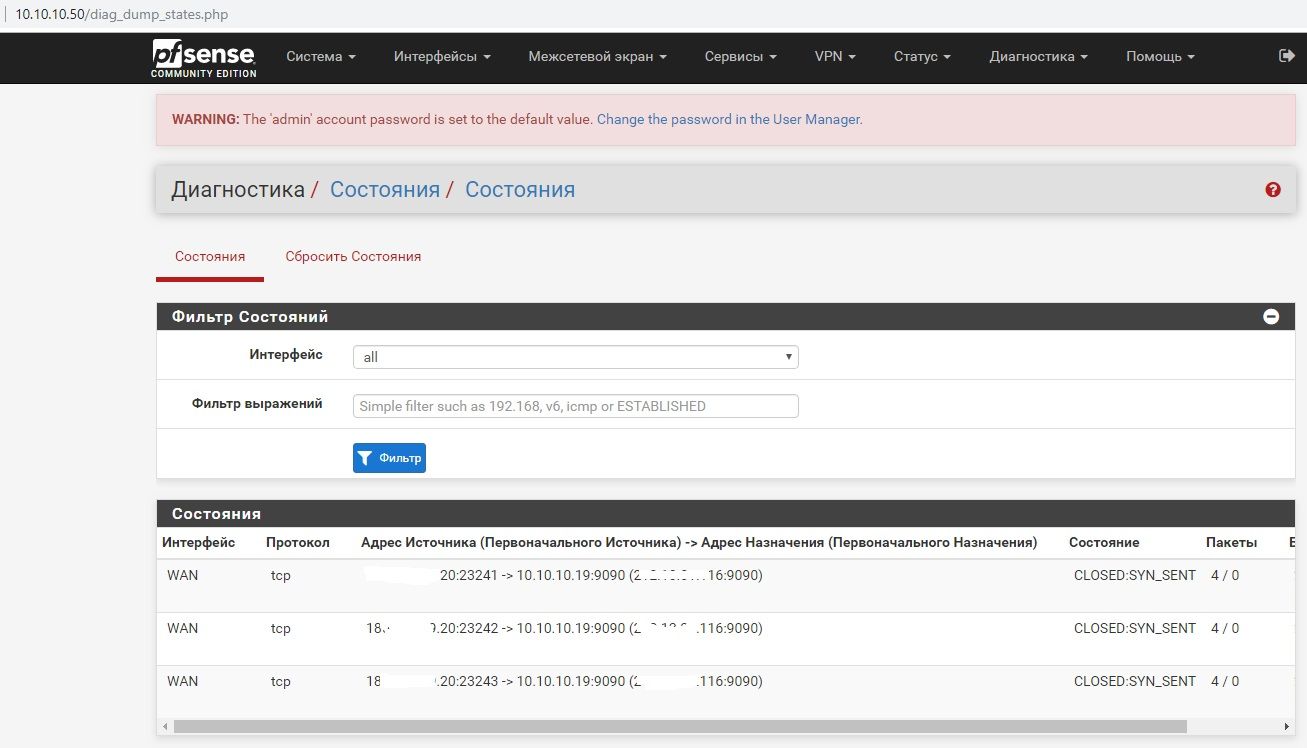1307x748 pixels.
Task: Open the Статус menu
Action: [921, 57]
